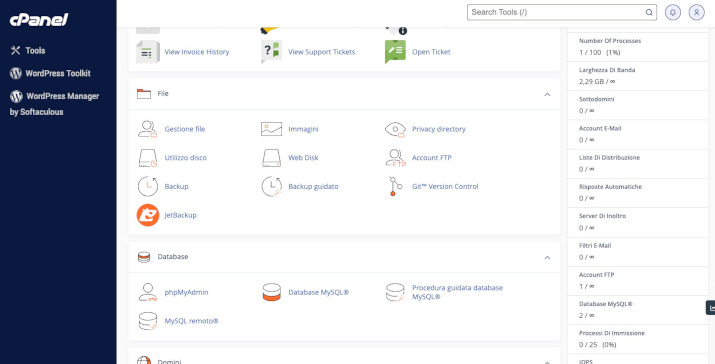Image resolution: width=715 pixels, height=364 pixels.
Task: Click the File section folder icon
Action: click(144, 94)
